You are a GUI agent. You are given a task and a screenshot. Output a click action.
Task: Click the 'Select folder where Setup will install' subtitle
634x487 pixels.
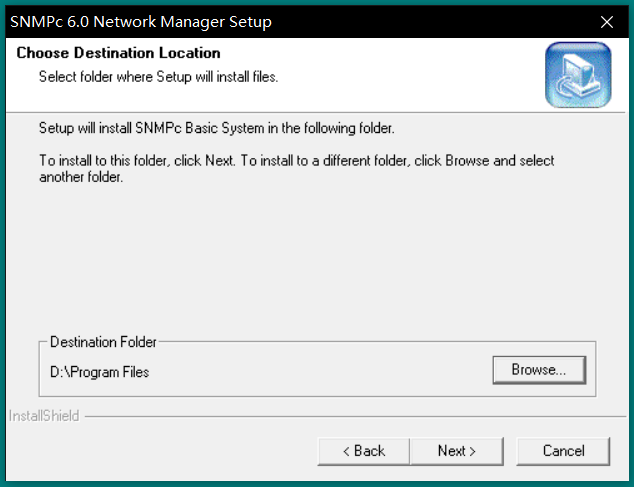(x=158, y=76)
